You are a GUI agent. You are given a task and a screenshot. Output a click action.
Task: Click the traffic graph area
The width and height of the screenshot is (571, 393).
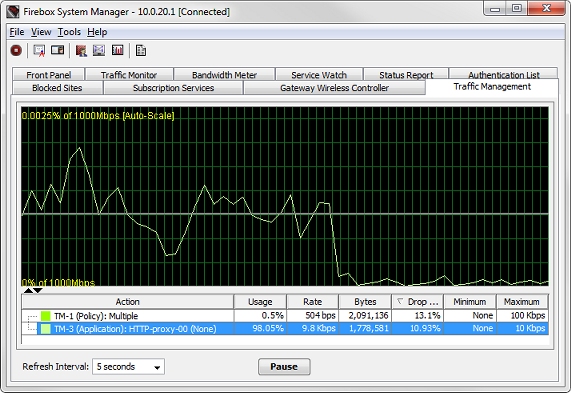(x=285, y=196)
